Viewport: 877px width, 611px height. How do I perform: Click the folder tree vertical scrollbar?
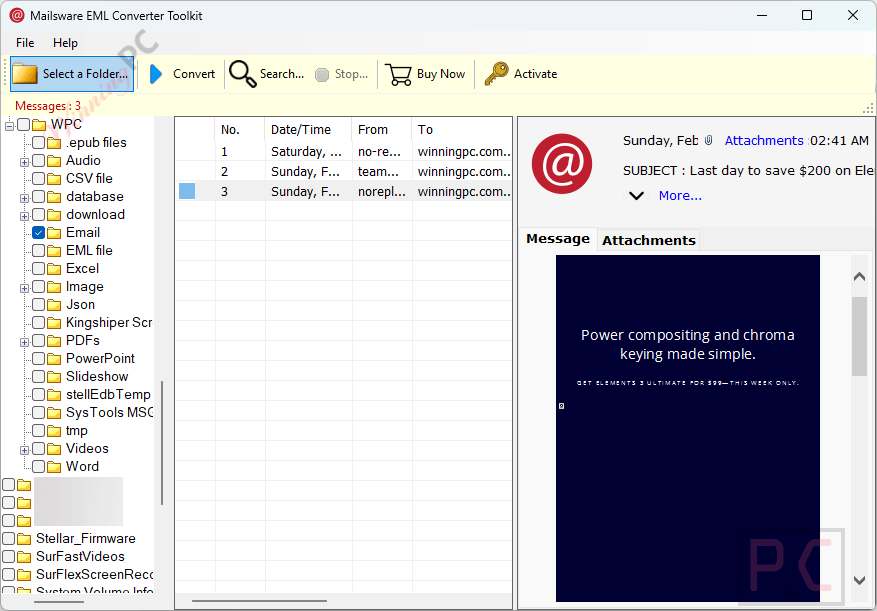click(x=162, y=443)
